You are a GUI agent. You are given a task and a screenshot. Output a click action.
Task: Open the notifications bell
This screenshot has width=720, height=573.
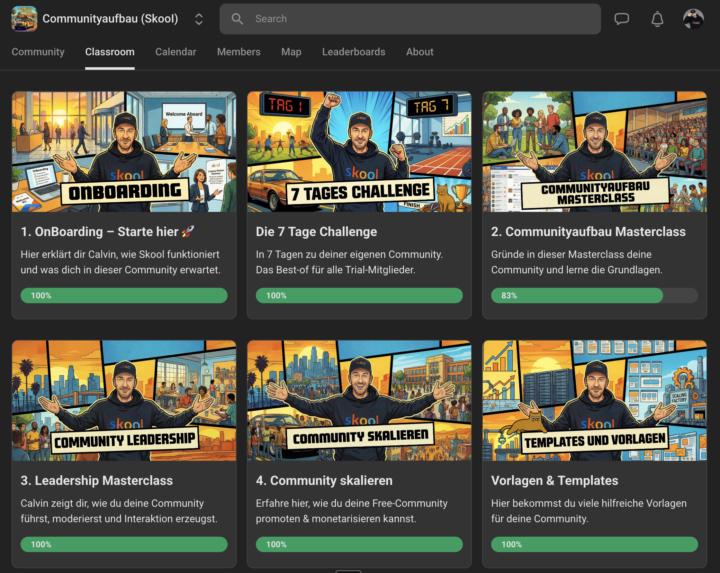click(657, 19)
